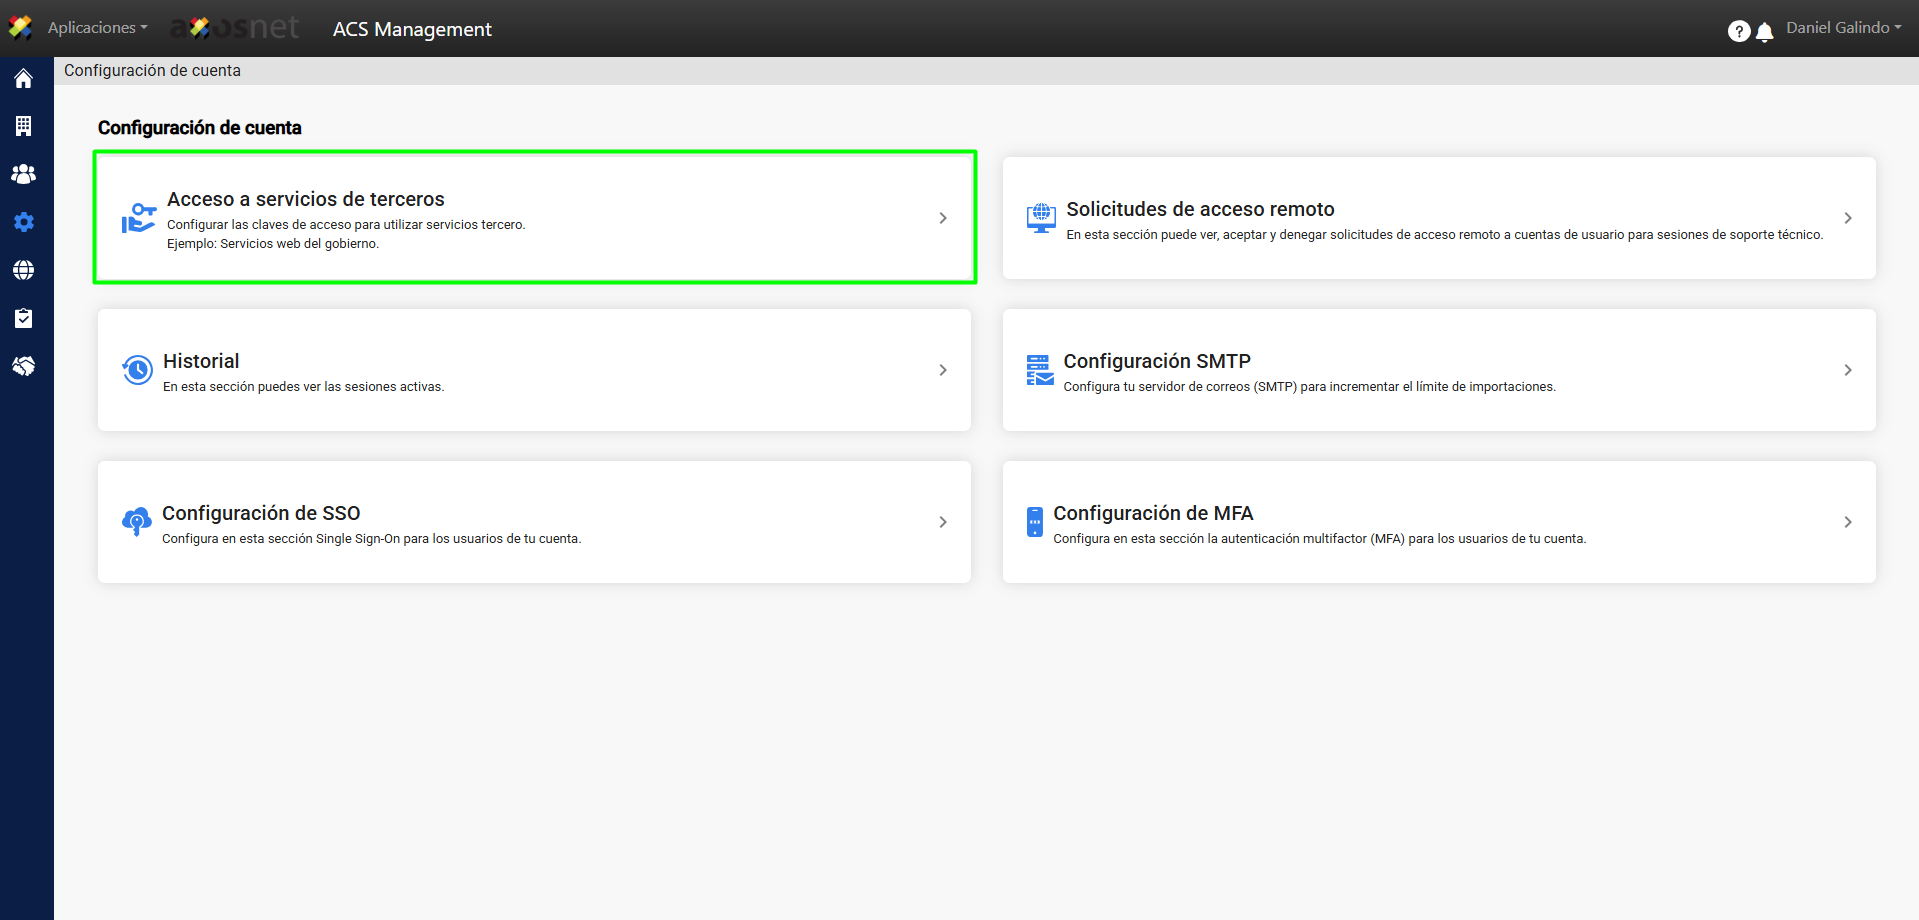Click chevron on Configuración de MFA card

point(1847,522)
